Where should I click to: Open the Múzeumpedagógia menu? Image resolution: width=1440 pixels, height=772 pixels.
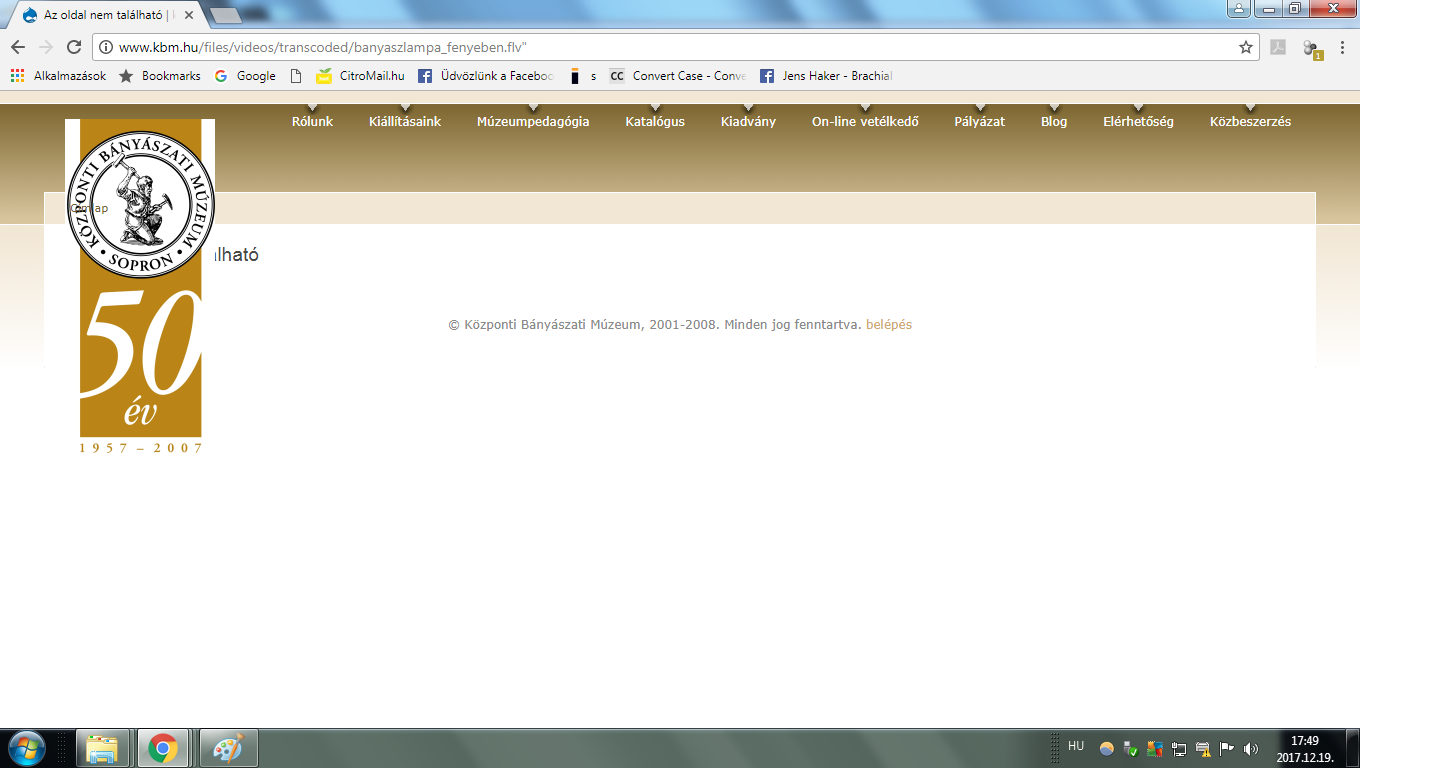[x=533, y=121]
